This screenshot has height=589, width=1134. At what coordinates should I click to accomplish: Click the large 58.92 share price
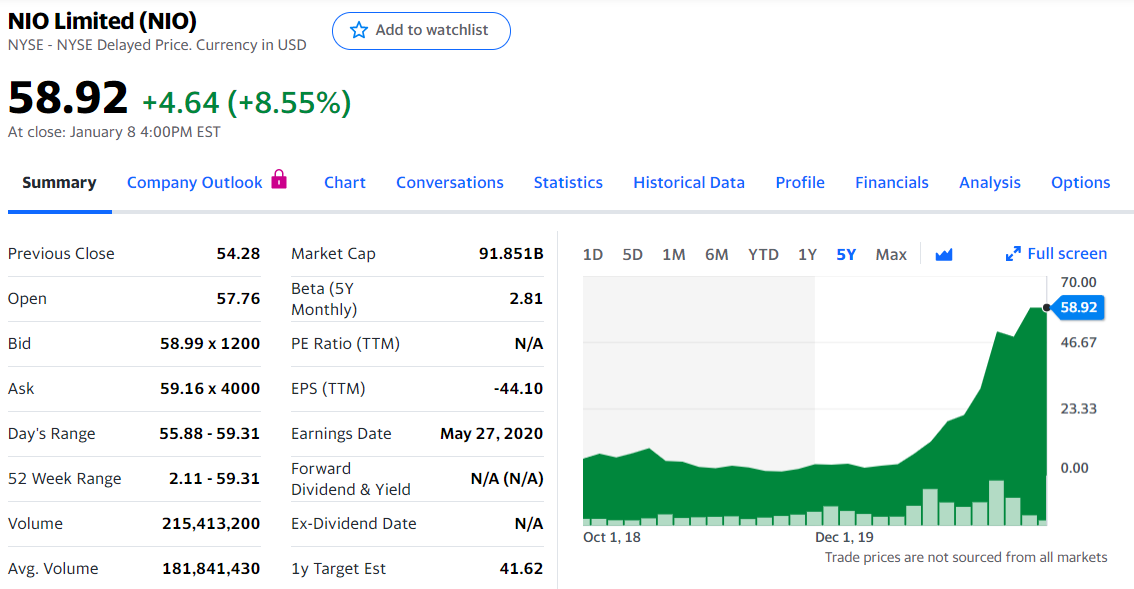(68, 98)
